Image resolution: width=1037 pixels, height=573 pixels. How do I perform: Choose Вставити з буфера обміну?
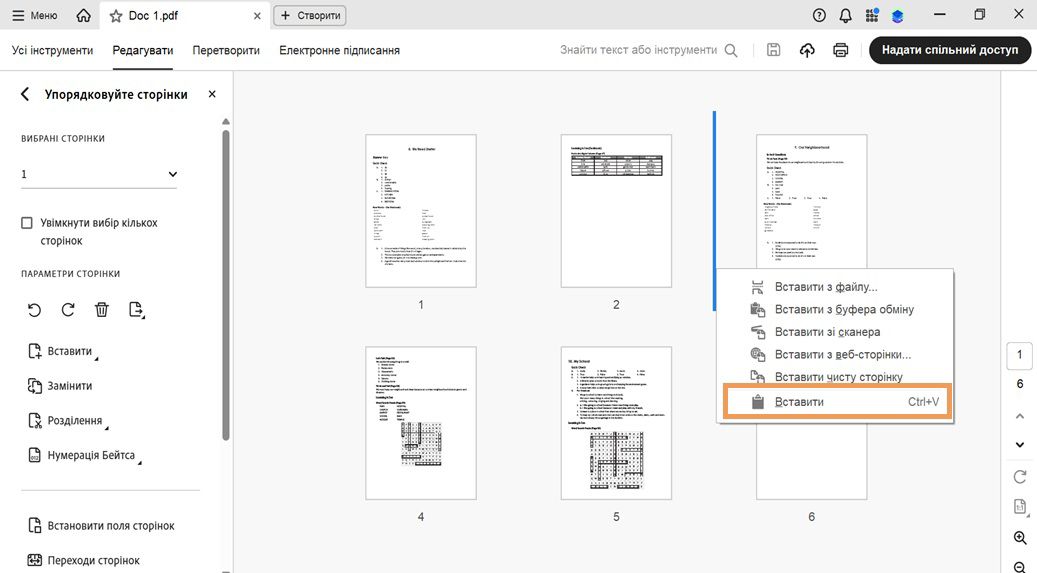pyautogui.click(x=835, y=310)
